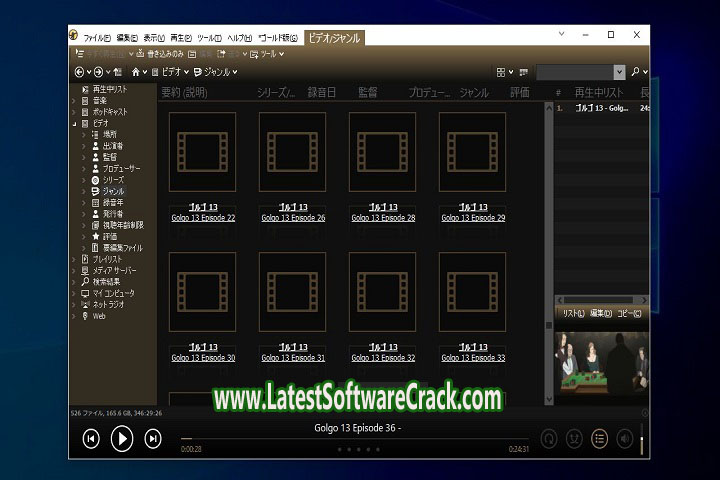Go forward with the right arrow

[98, 72]
